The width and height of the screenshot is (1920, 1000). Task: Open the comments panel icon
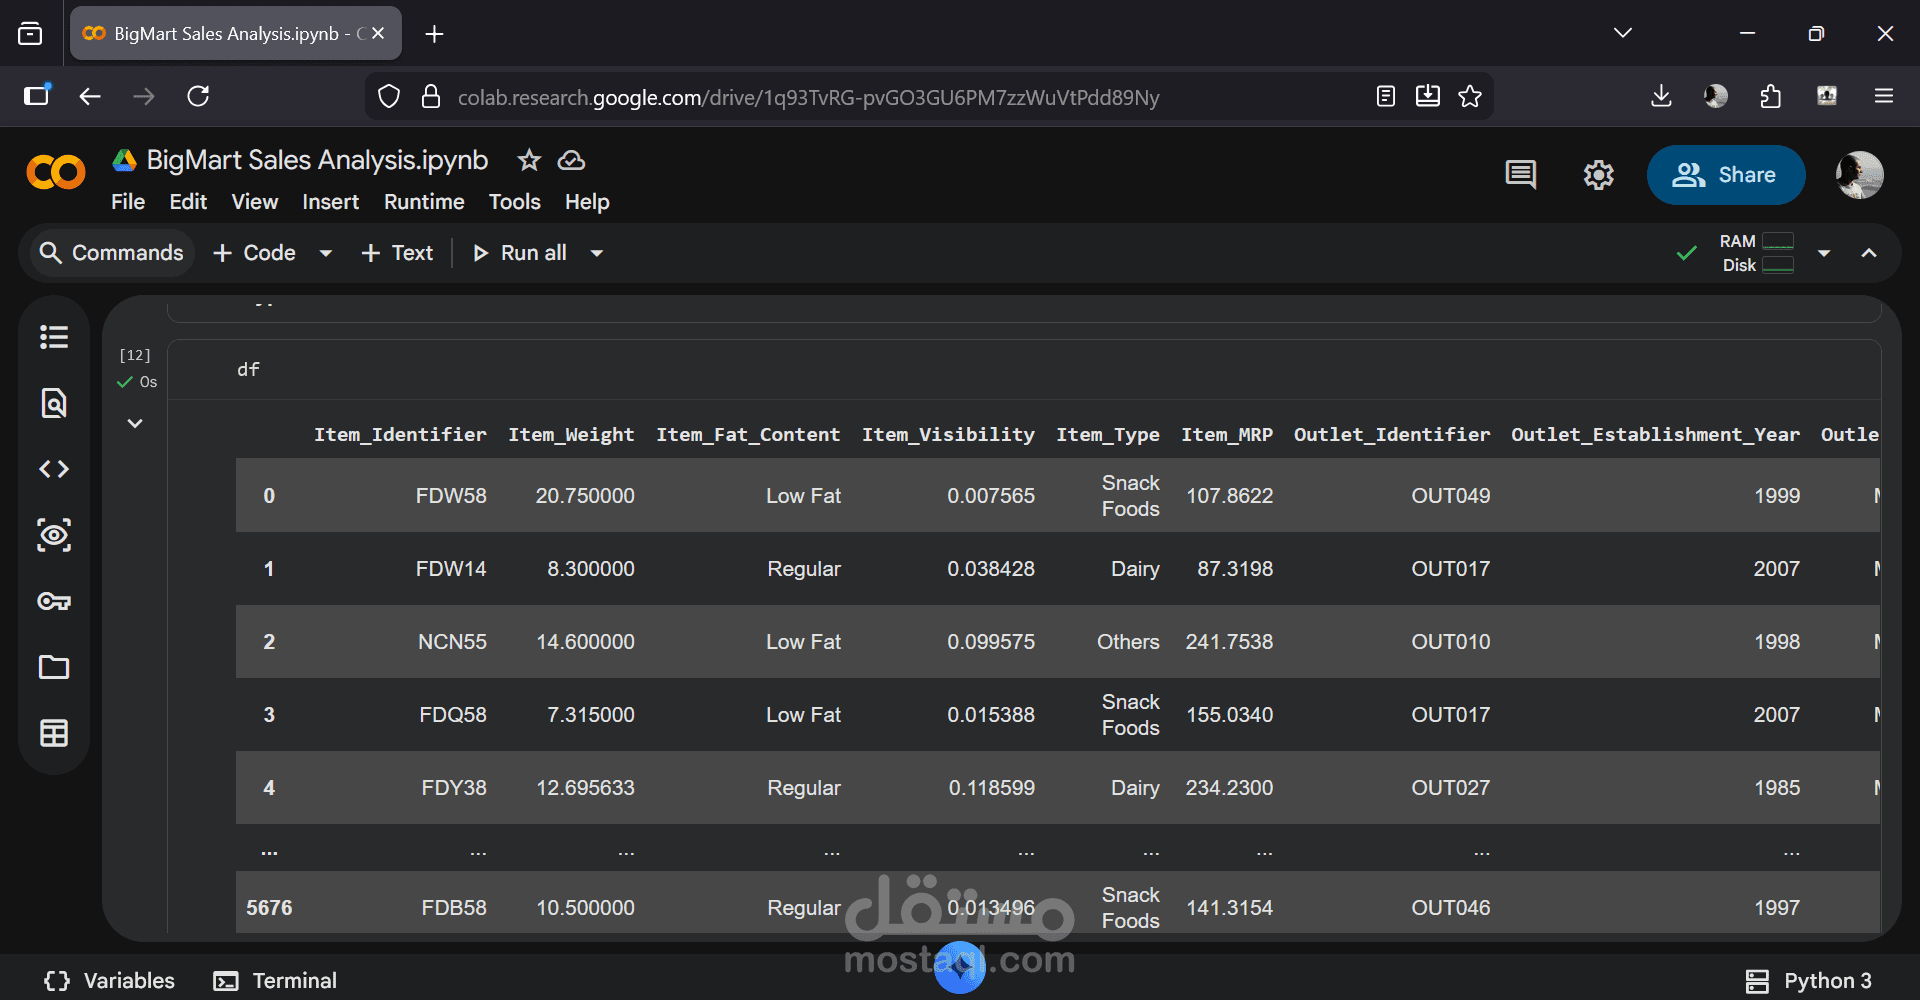(1520, 175)
